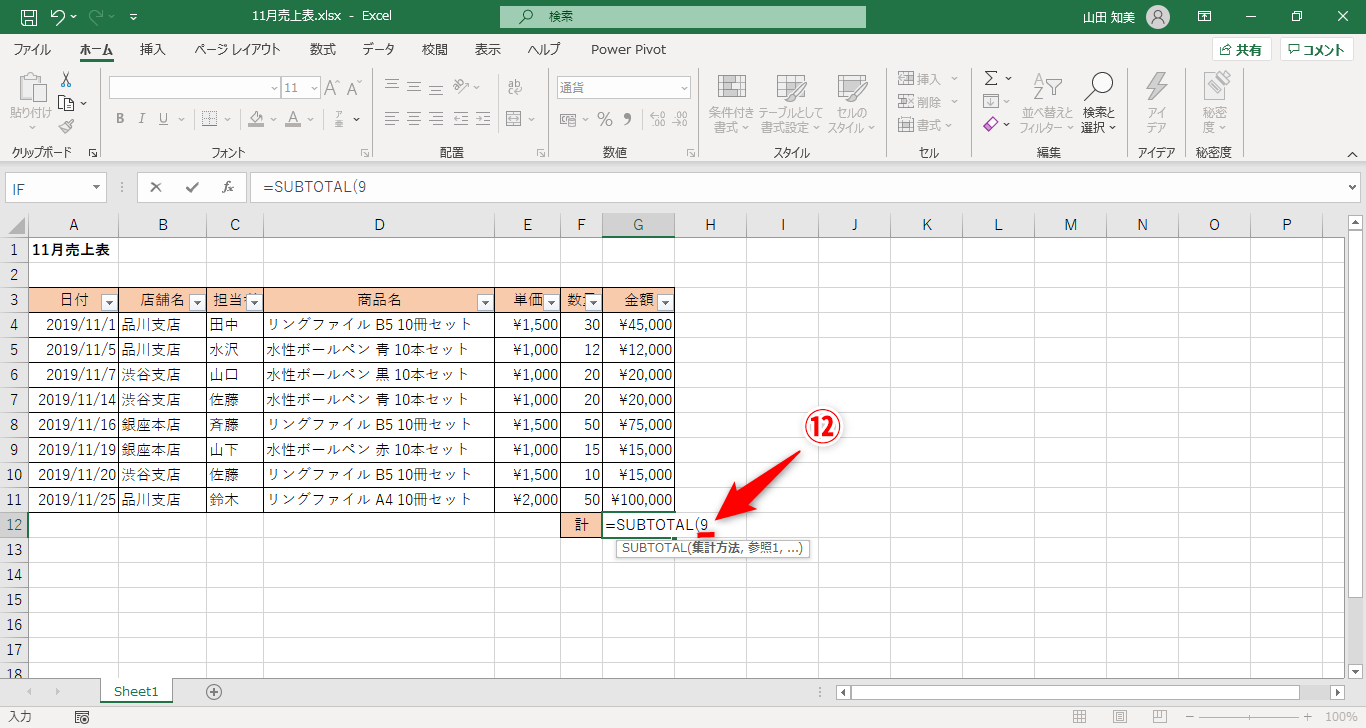Click the Cell Styles (セルのスタイル) icon
1366x728 pixels.
point(851,87)
